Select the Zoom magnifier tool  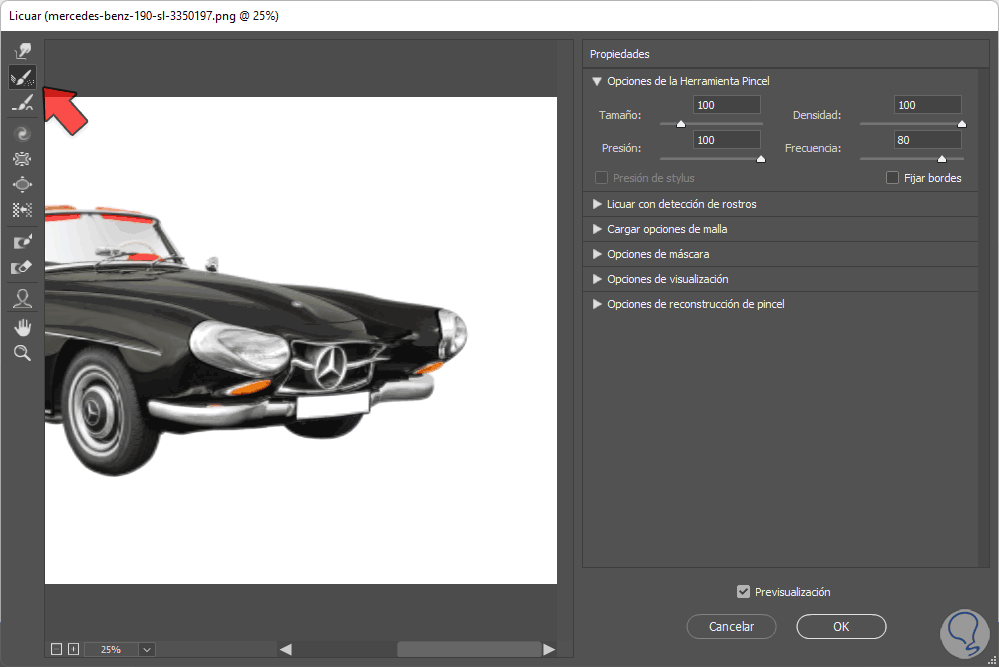[x=22, y=353]
